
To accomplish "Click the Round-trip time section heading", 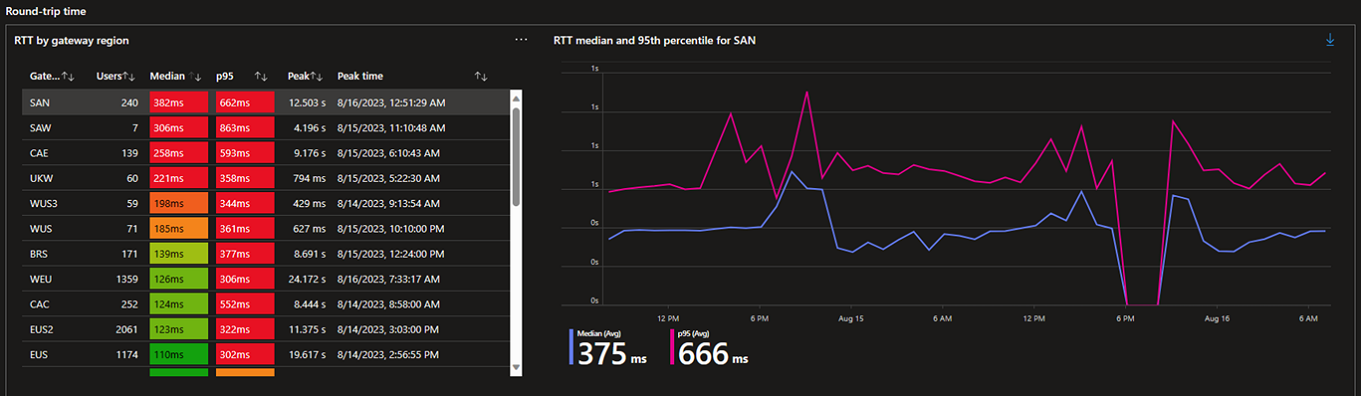I will click(45, 10).
